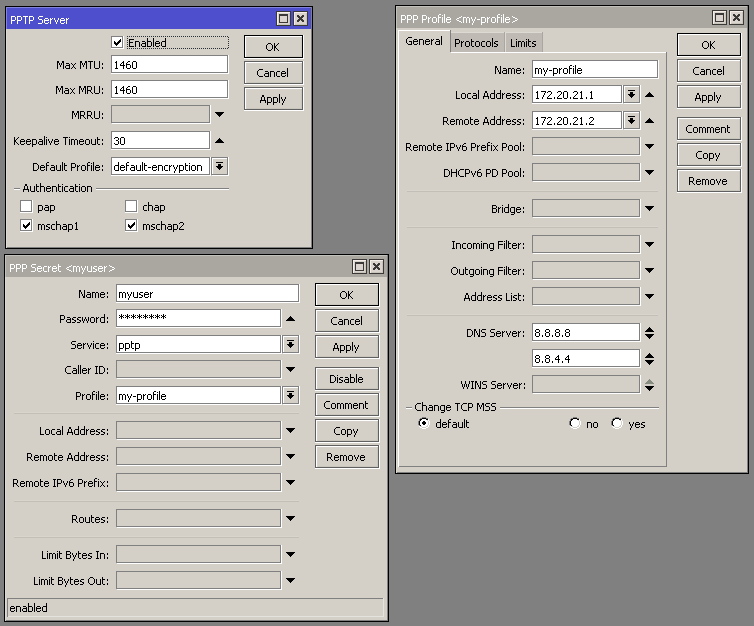Open the Local Address dropdown in PPP Profile
754x626 pixels.
631,95
